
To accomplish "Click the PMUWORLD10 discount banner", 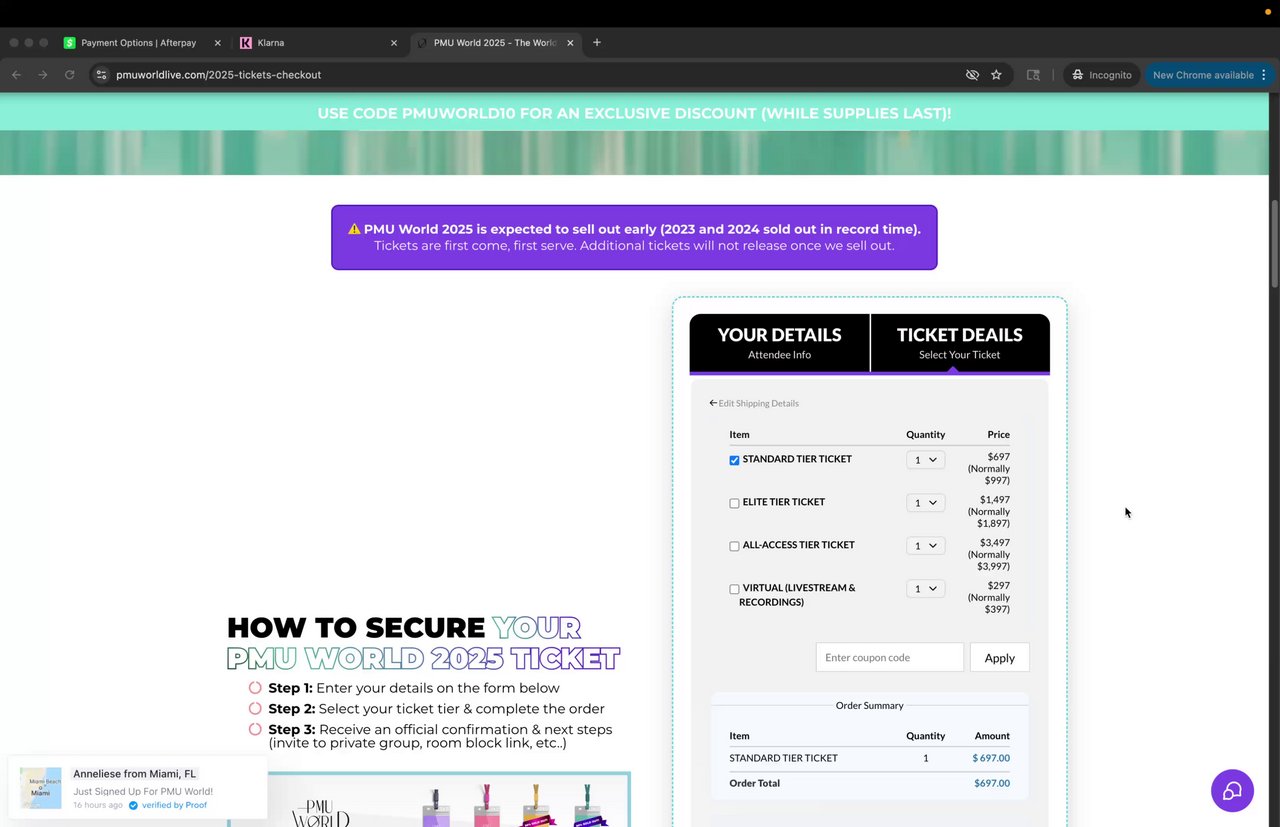I will pyautogui.click(x=634, y=113).
